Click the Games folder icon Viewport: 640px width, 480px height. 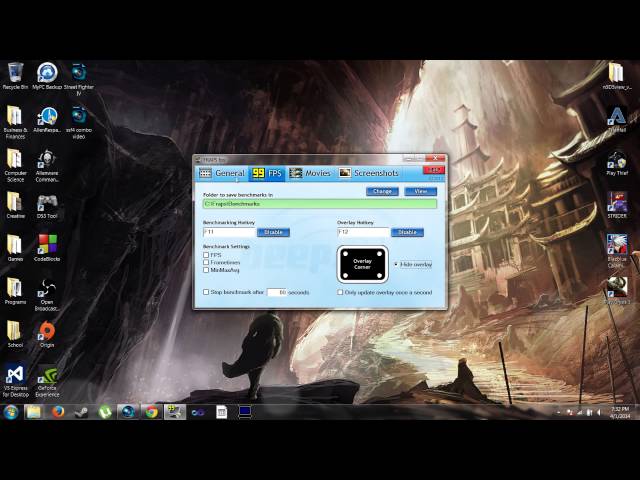(15, 248)
